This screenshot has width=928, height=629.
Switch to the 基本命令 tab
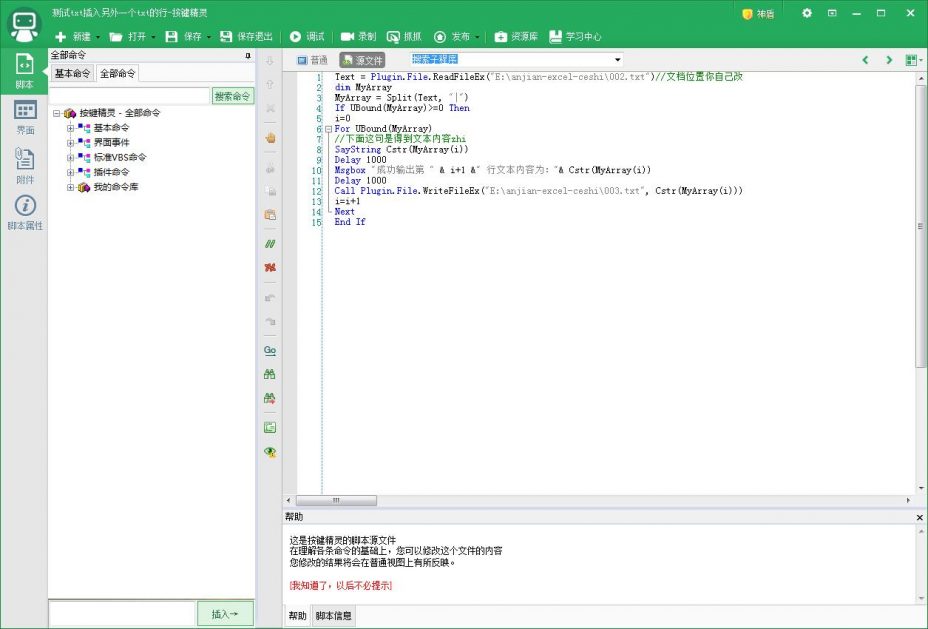[72, 74]
